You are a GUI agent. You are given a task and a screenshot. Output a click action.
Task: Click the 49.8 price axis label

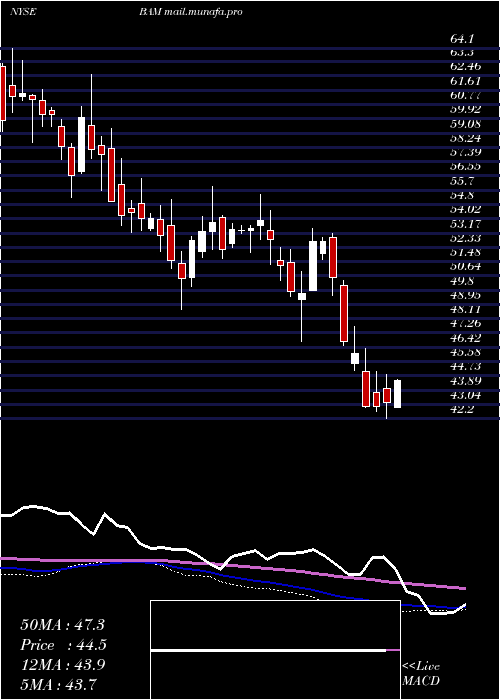click(462, 281)
